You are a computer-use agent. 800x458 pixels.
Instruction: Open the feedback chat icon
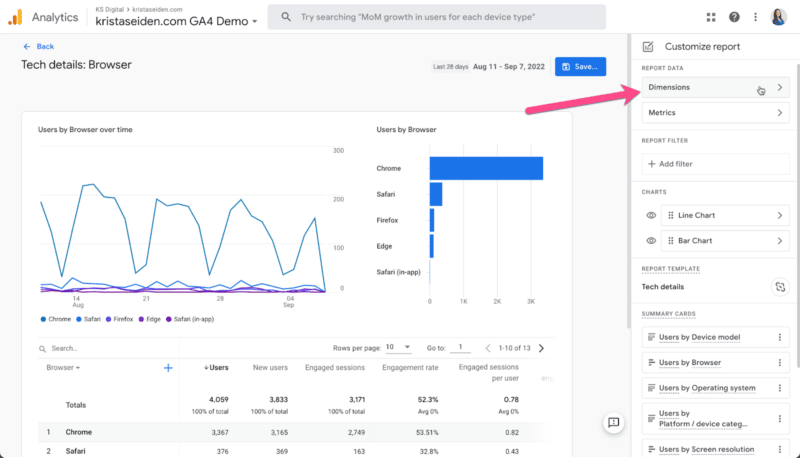(x=614, y=423)
